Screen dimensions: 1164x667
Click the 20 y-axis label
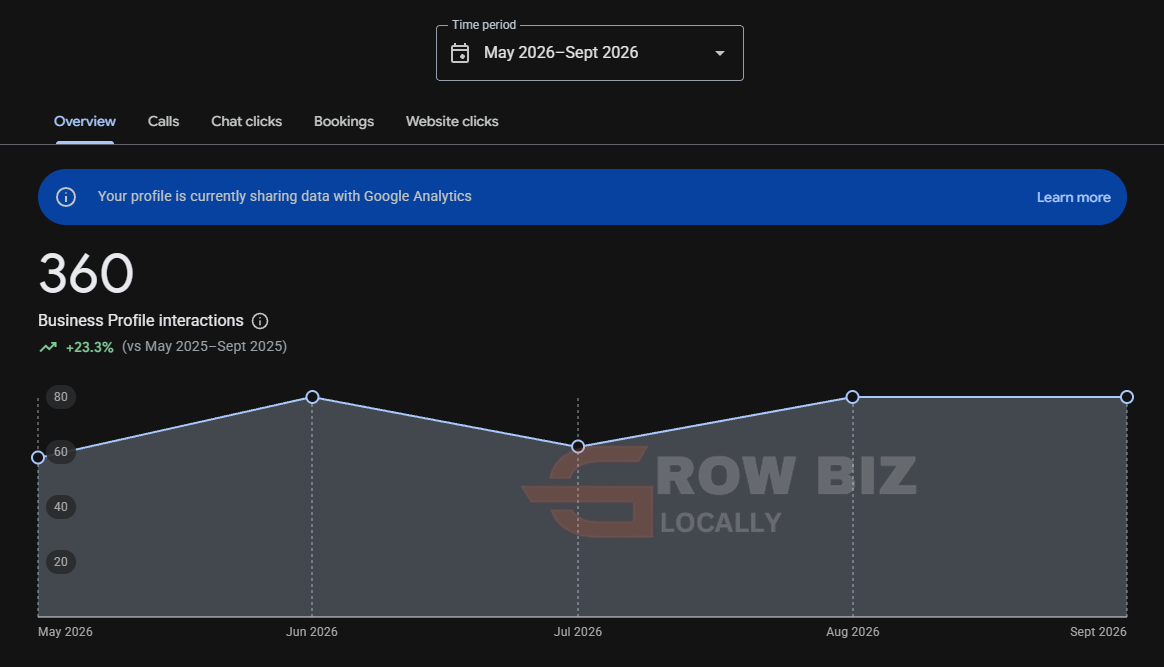61,562
